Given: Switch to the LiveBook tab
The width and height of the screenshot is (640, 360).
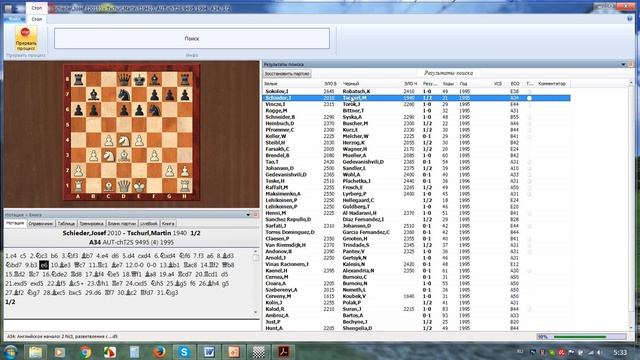Looking at the screenshot, I should click(x=149, y=224).
